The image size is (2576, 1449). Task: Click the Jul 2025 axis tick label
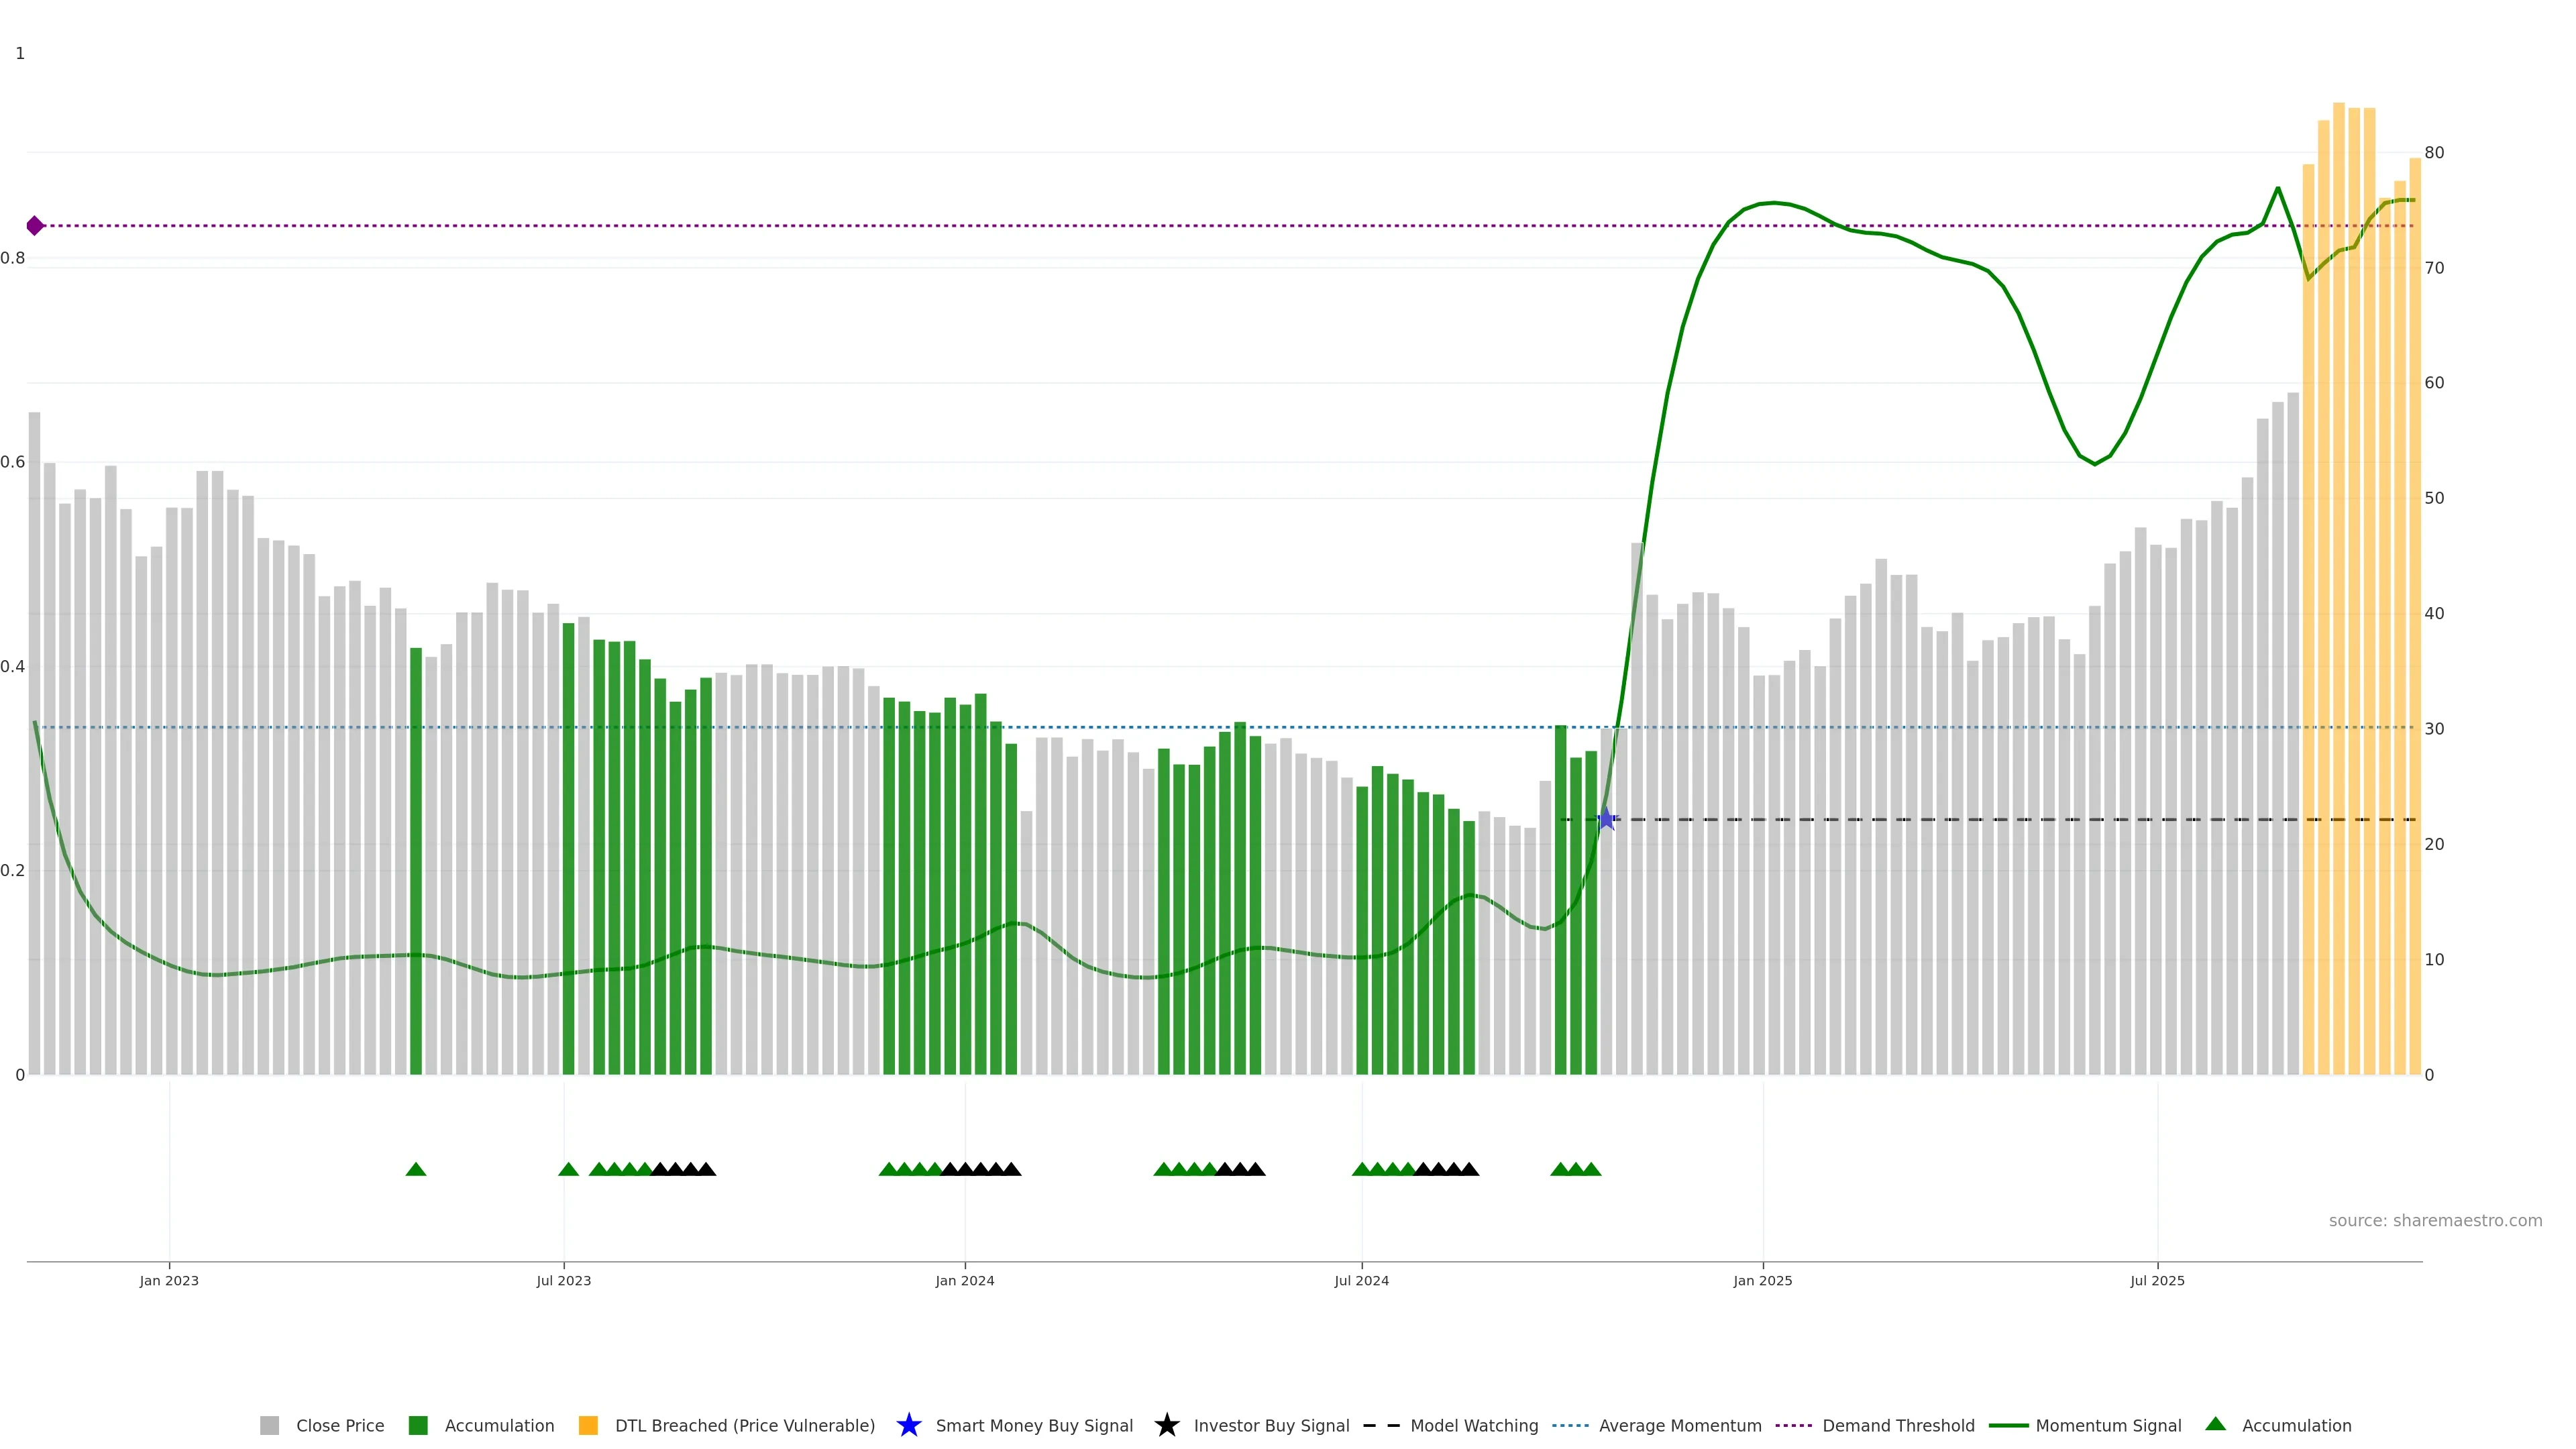point(2157,1280)
